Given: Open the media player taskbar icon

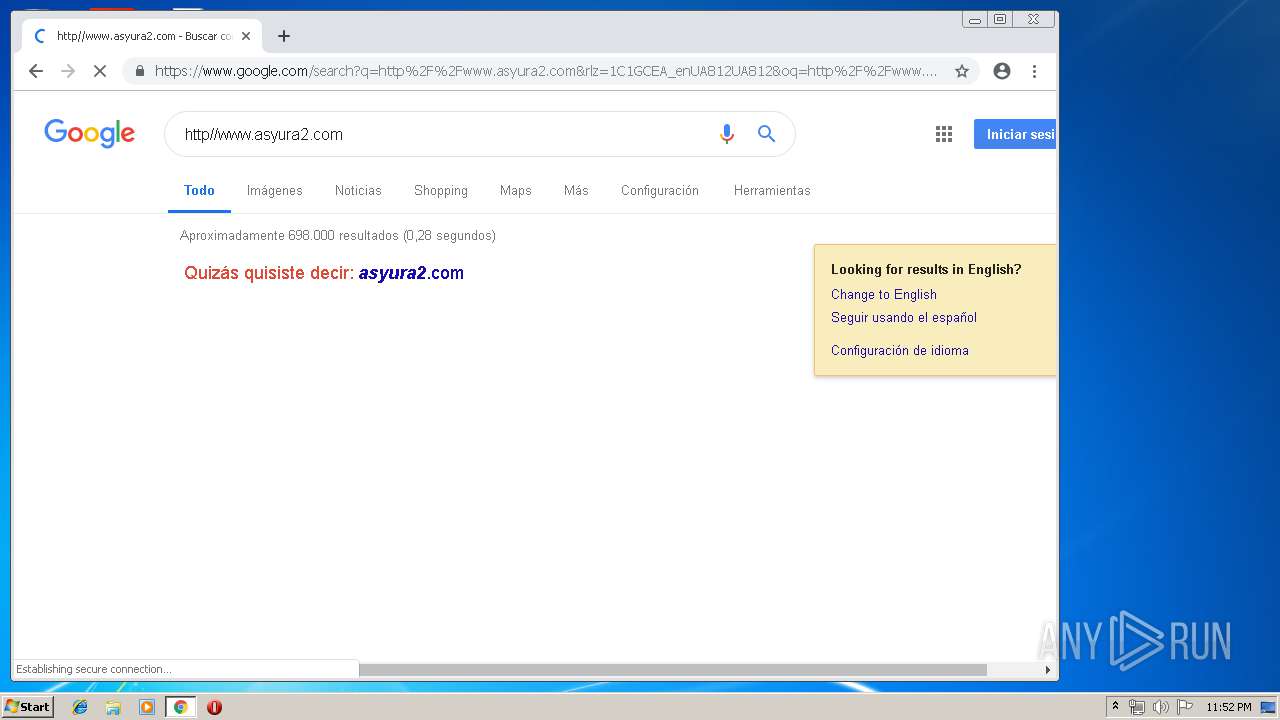Looking at the screenshot, I should pos(147,707).
